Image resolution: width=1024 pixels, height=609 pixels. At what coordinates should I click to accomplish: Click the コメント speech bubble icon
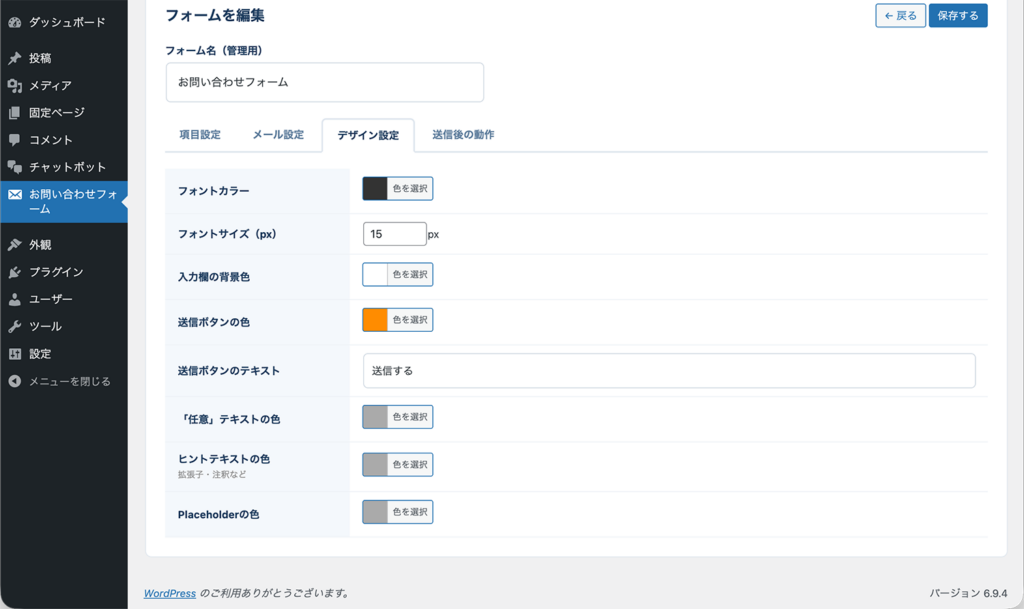click(x=15, y=140)
